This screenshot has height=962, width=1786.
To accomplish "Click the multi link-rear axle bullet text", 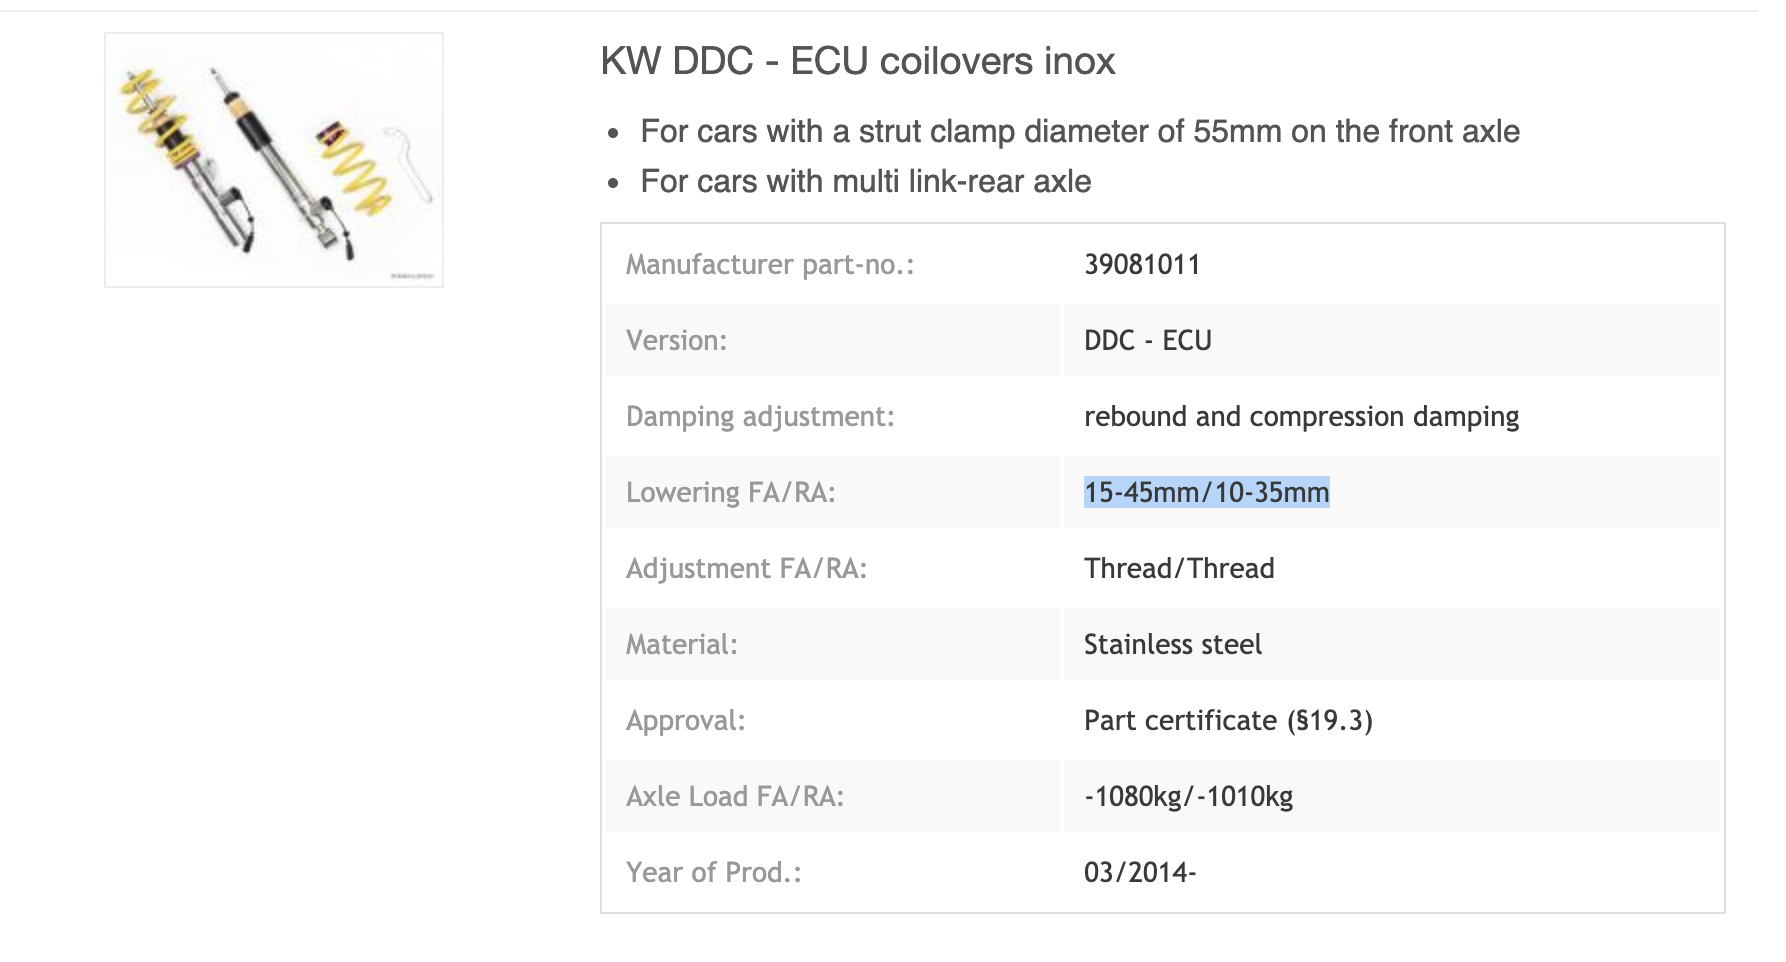I will coord(865,182).
